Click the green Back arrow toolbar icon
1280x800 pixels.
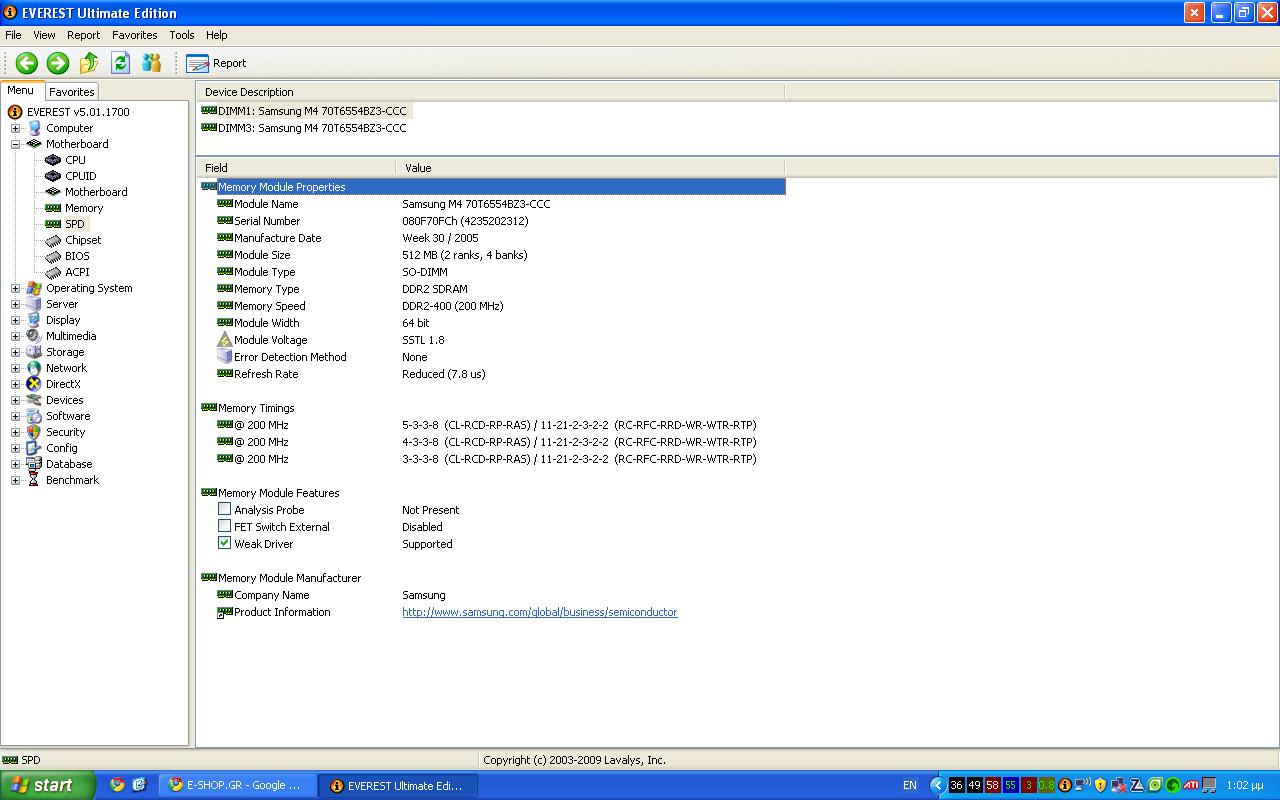tap(27, 63)
